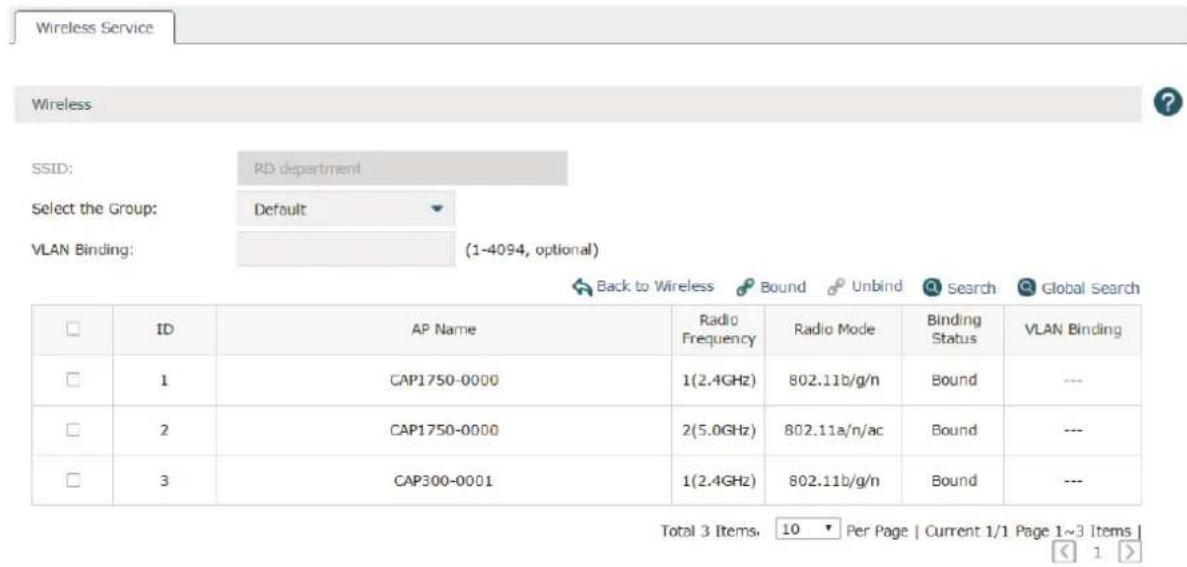Viewport: 1187px width, 567px height.
Task: Click the 802.11a/n/ac radio mode cell
Action: click(834, 430)
